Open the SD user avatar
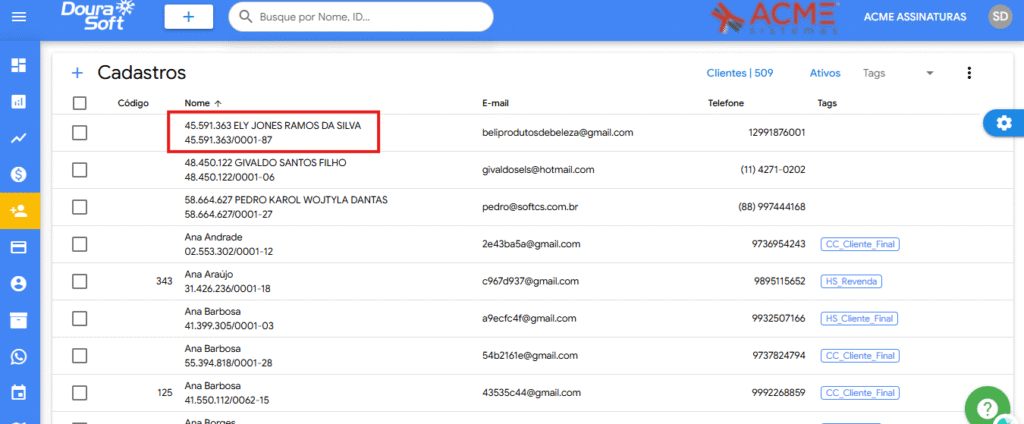The height and width of the screenshot is (424, 1024). click(x=999, y=17)
